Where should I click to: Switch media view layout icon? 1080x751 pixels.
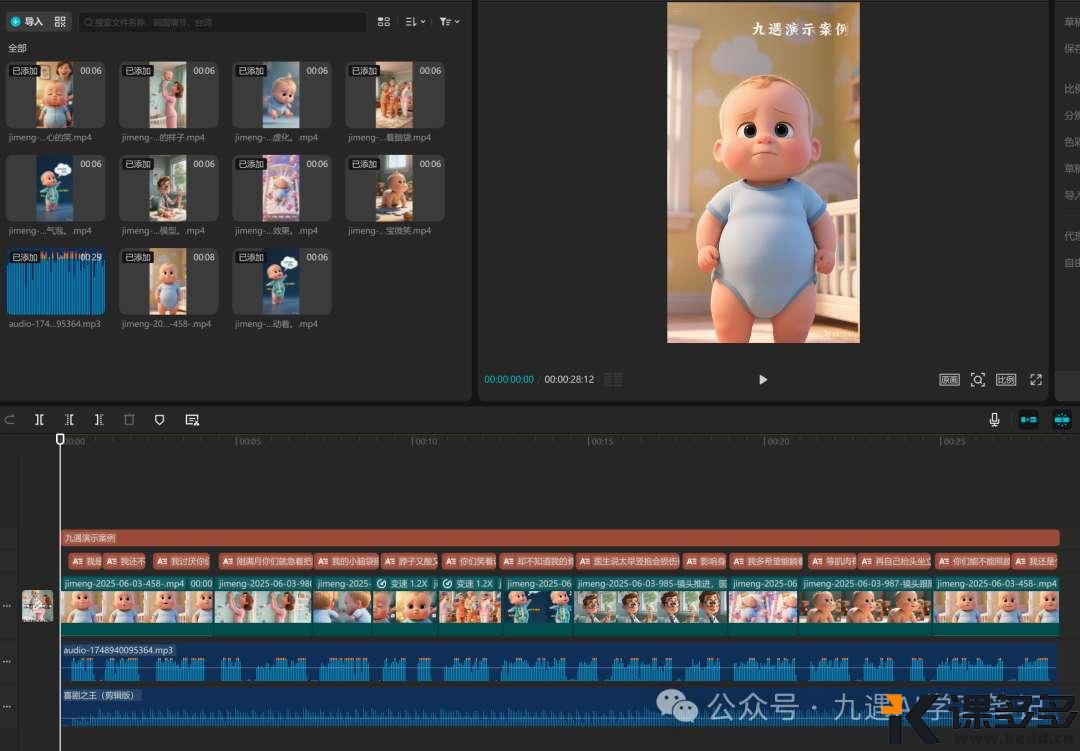384,22
